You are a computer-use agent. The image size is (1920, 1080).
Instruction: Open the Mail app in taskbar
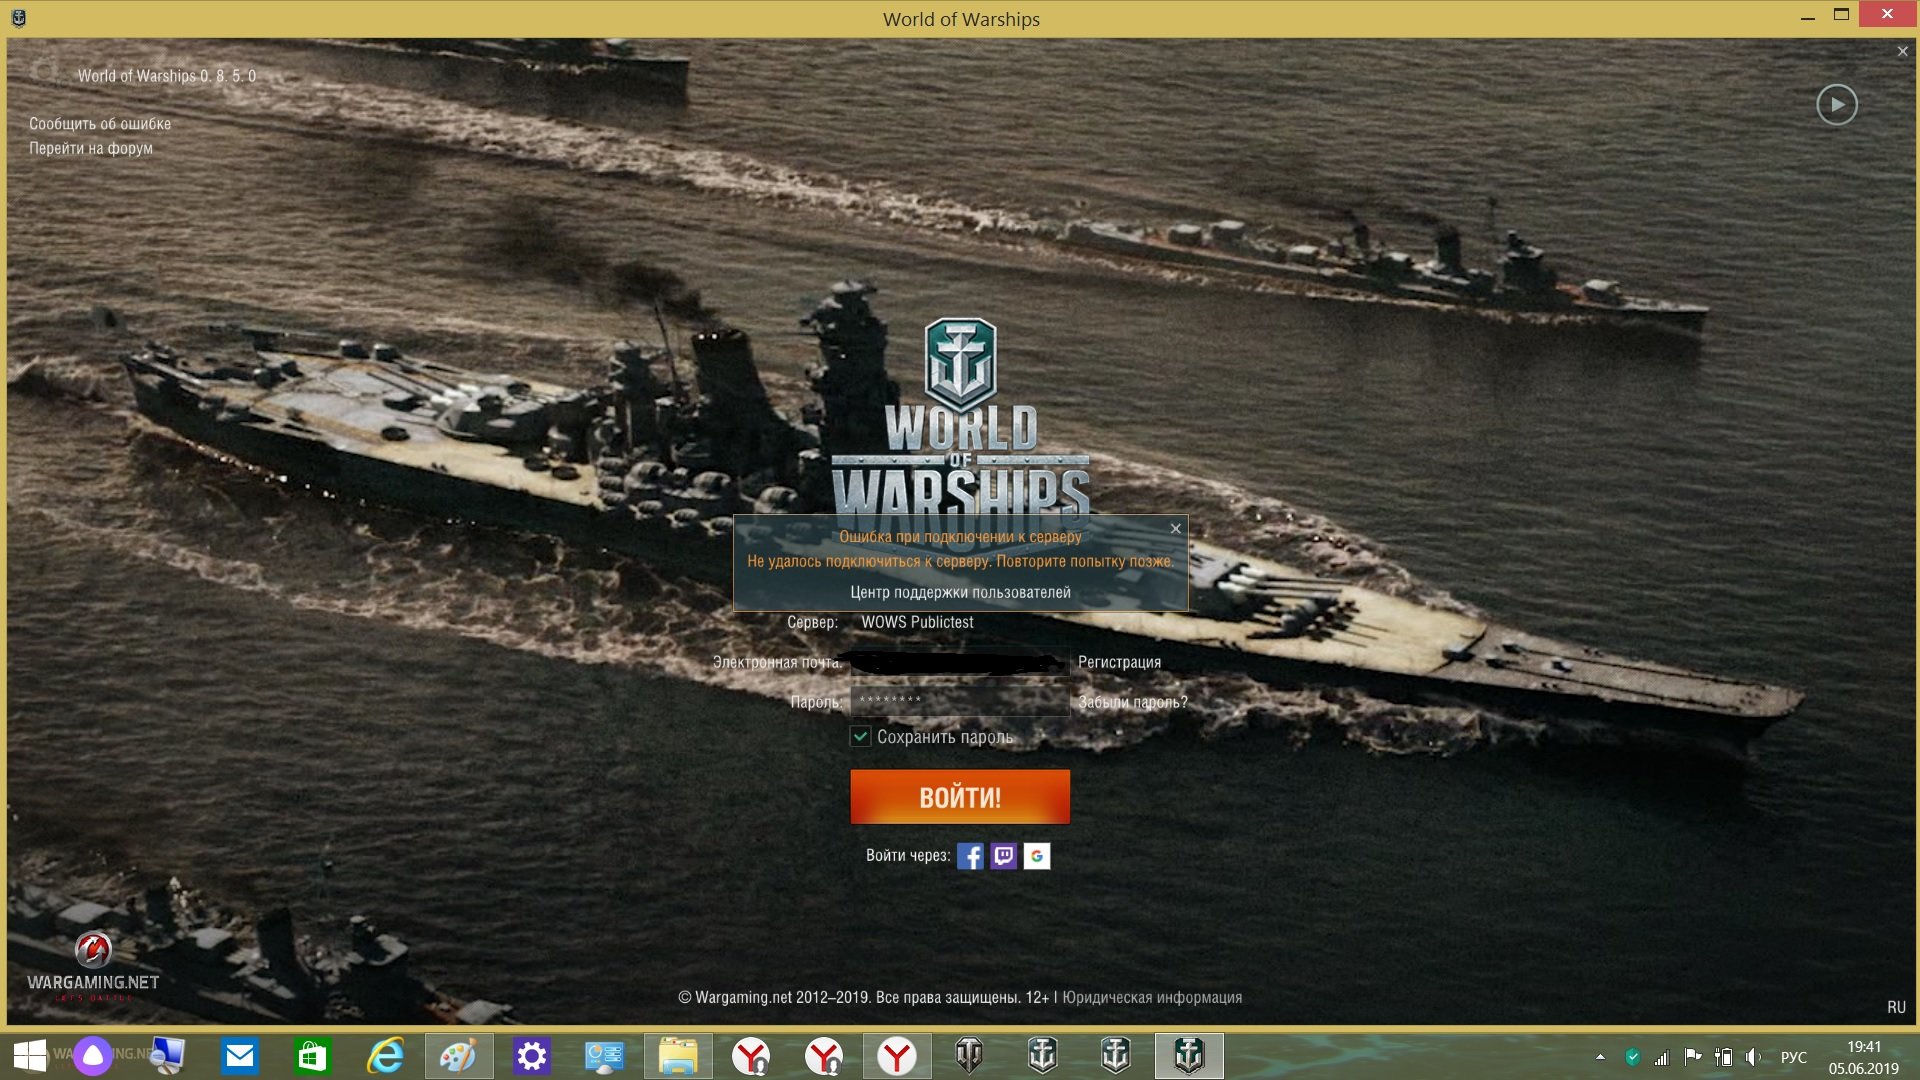(x=240, y=1056)
